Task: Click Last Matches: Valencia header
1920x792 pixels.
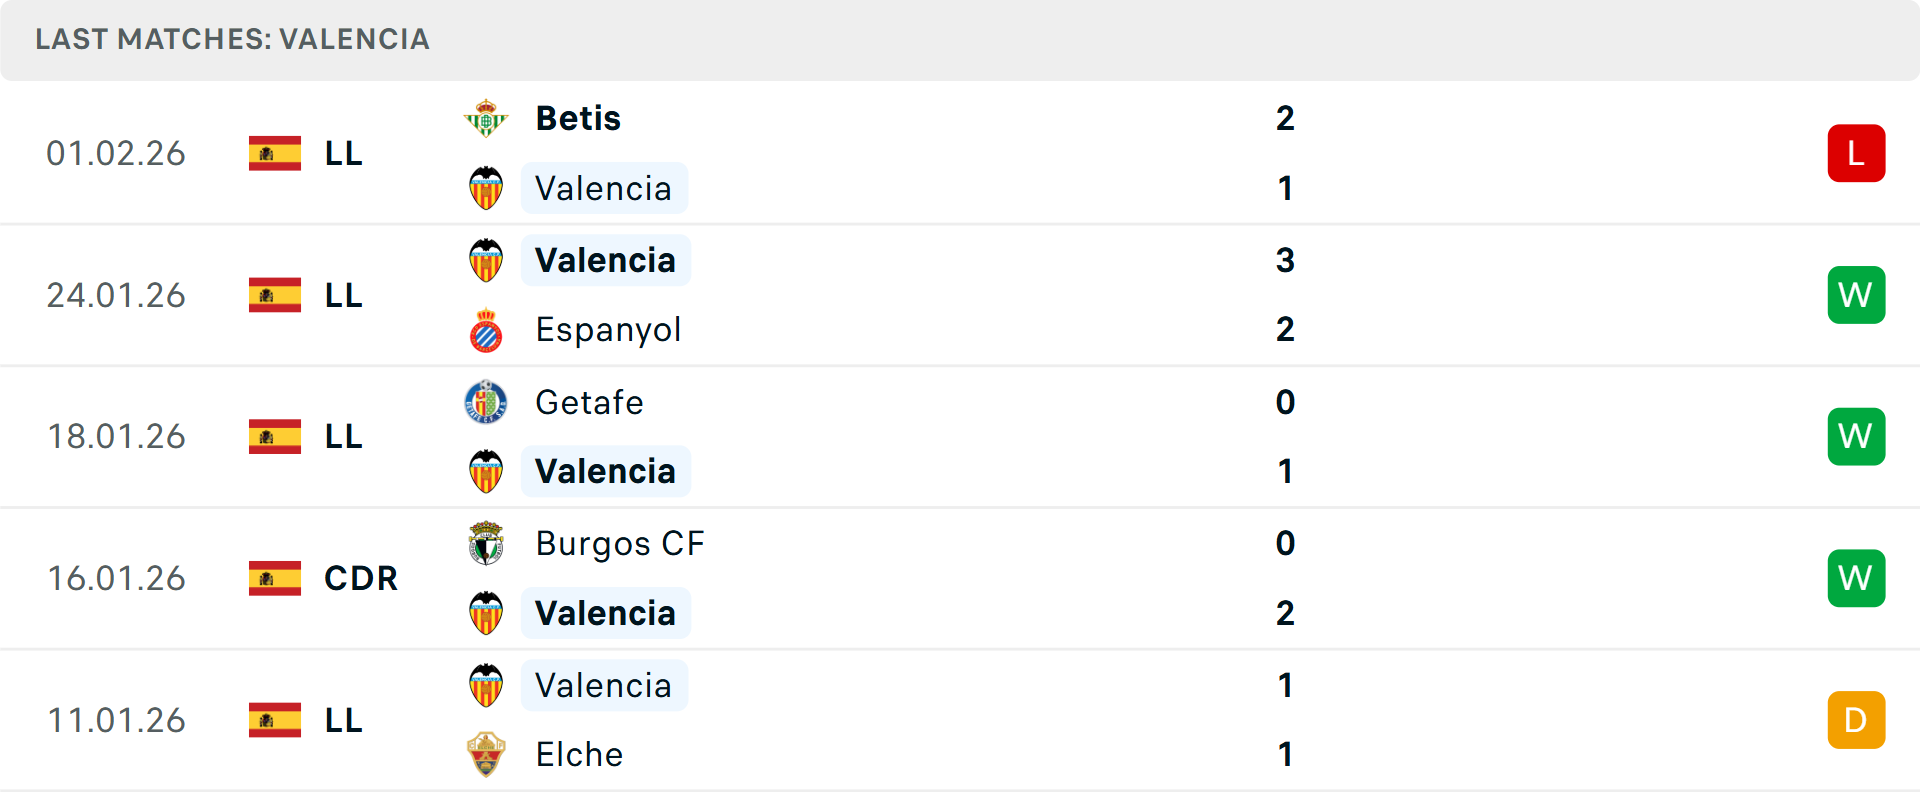Action: point(232,39)
